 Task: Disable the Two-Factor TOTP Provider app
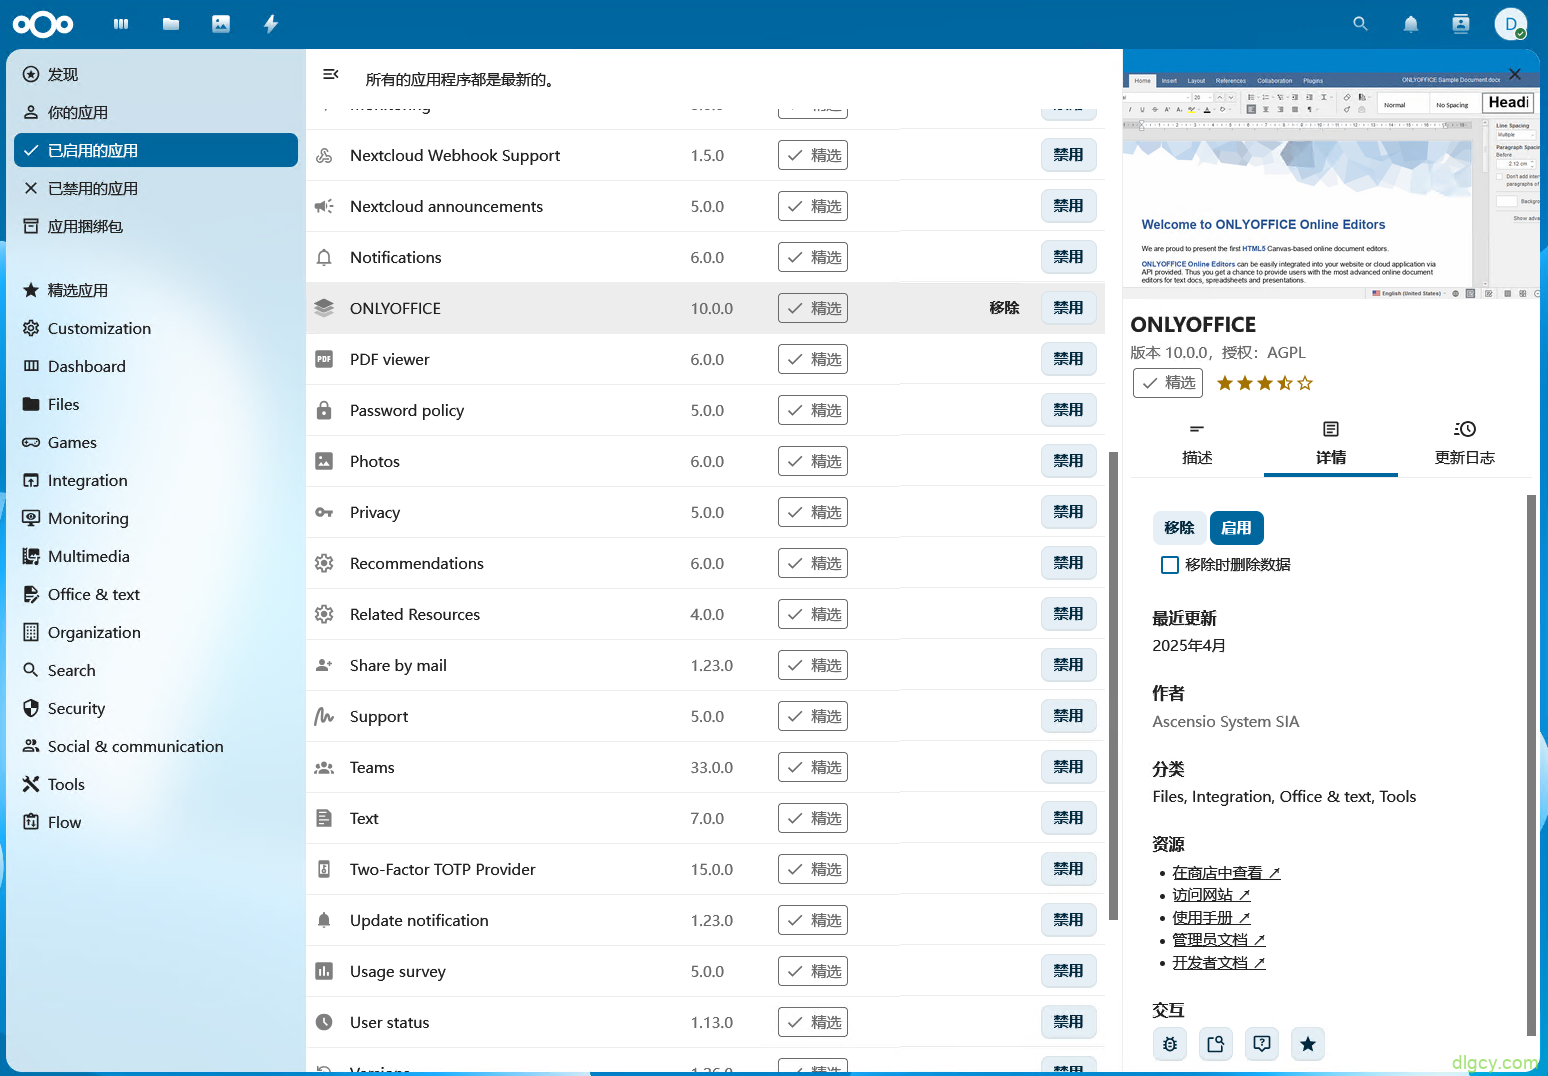(1068, 869)
